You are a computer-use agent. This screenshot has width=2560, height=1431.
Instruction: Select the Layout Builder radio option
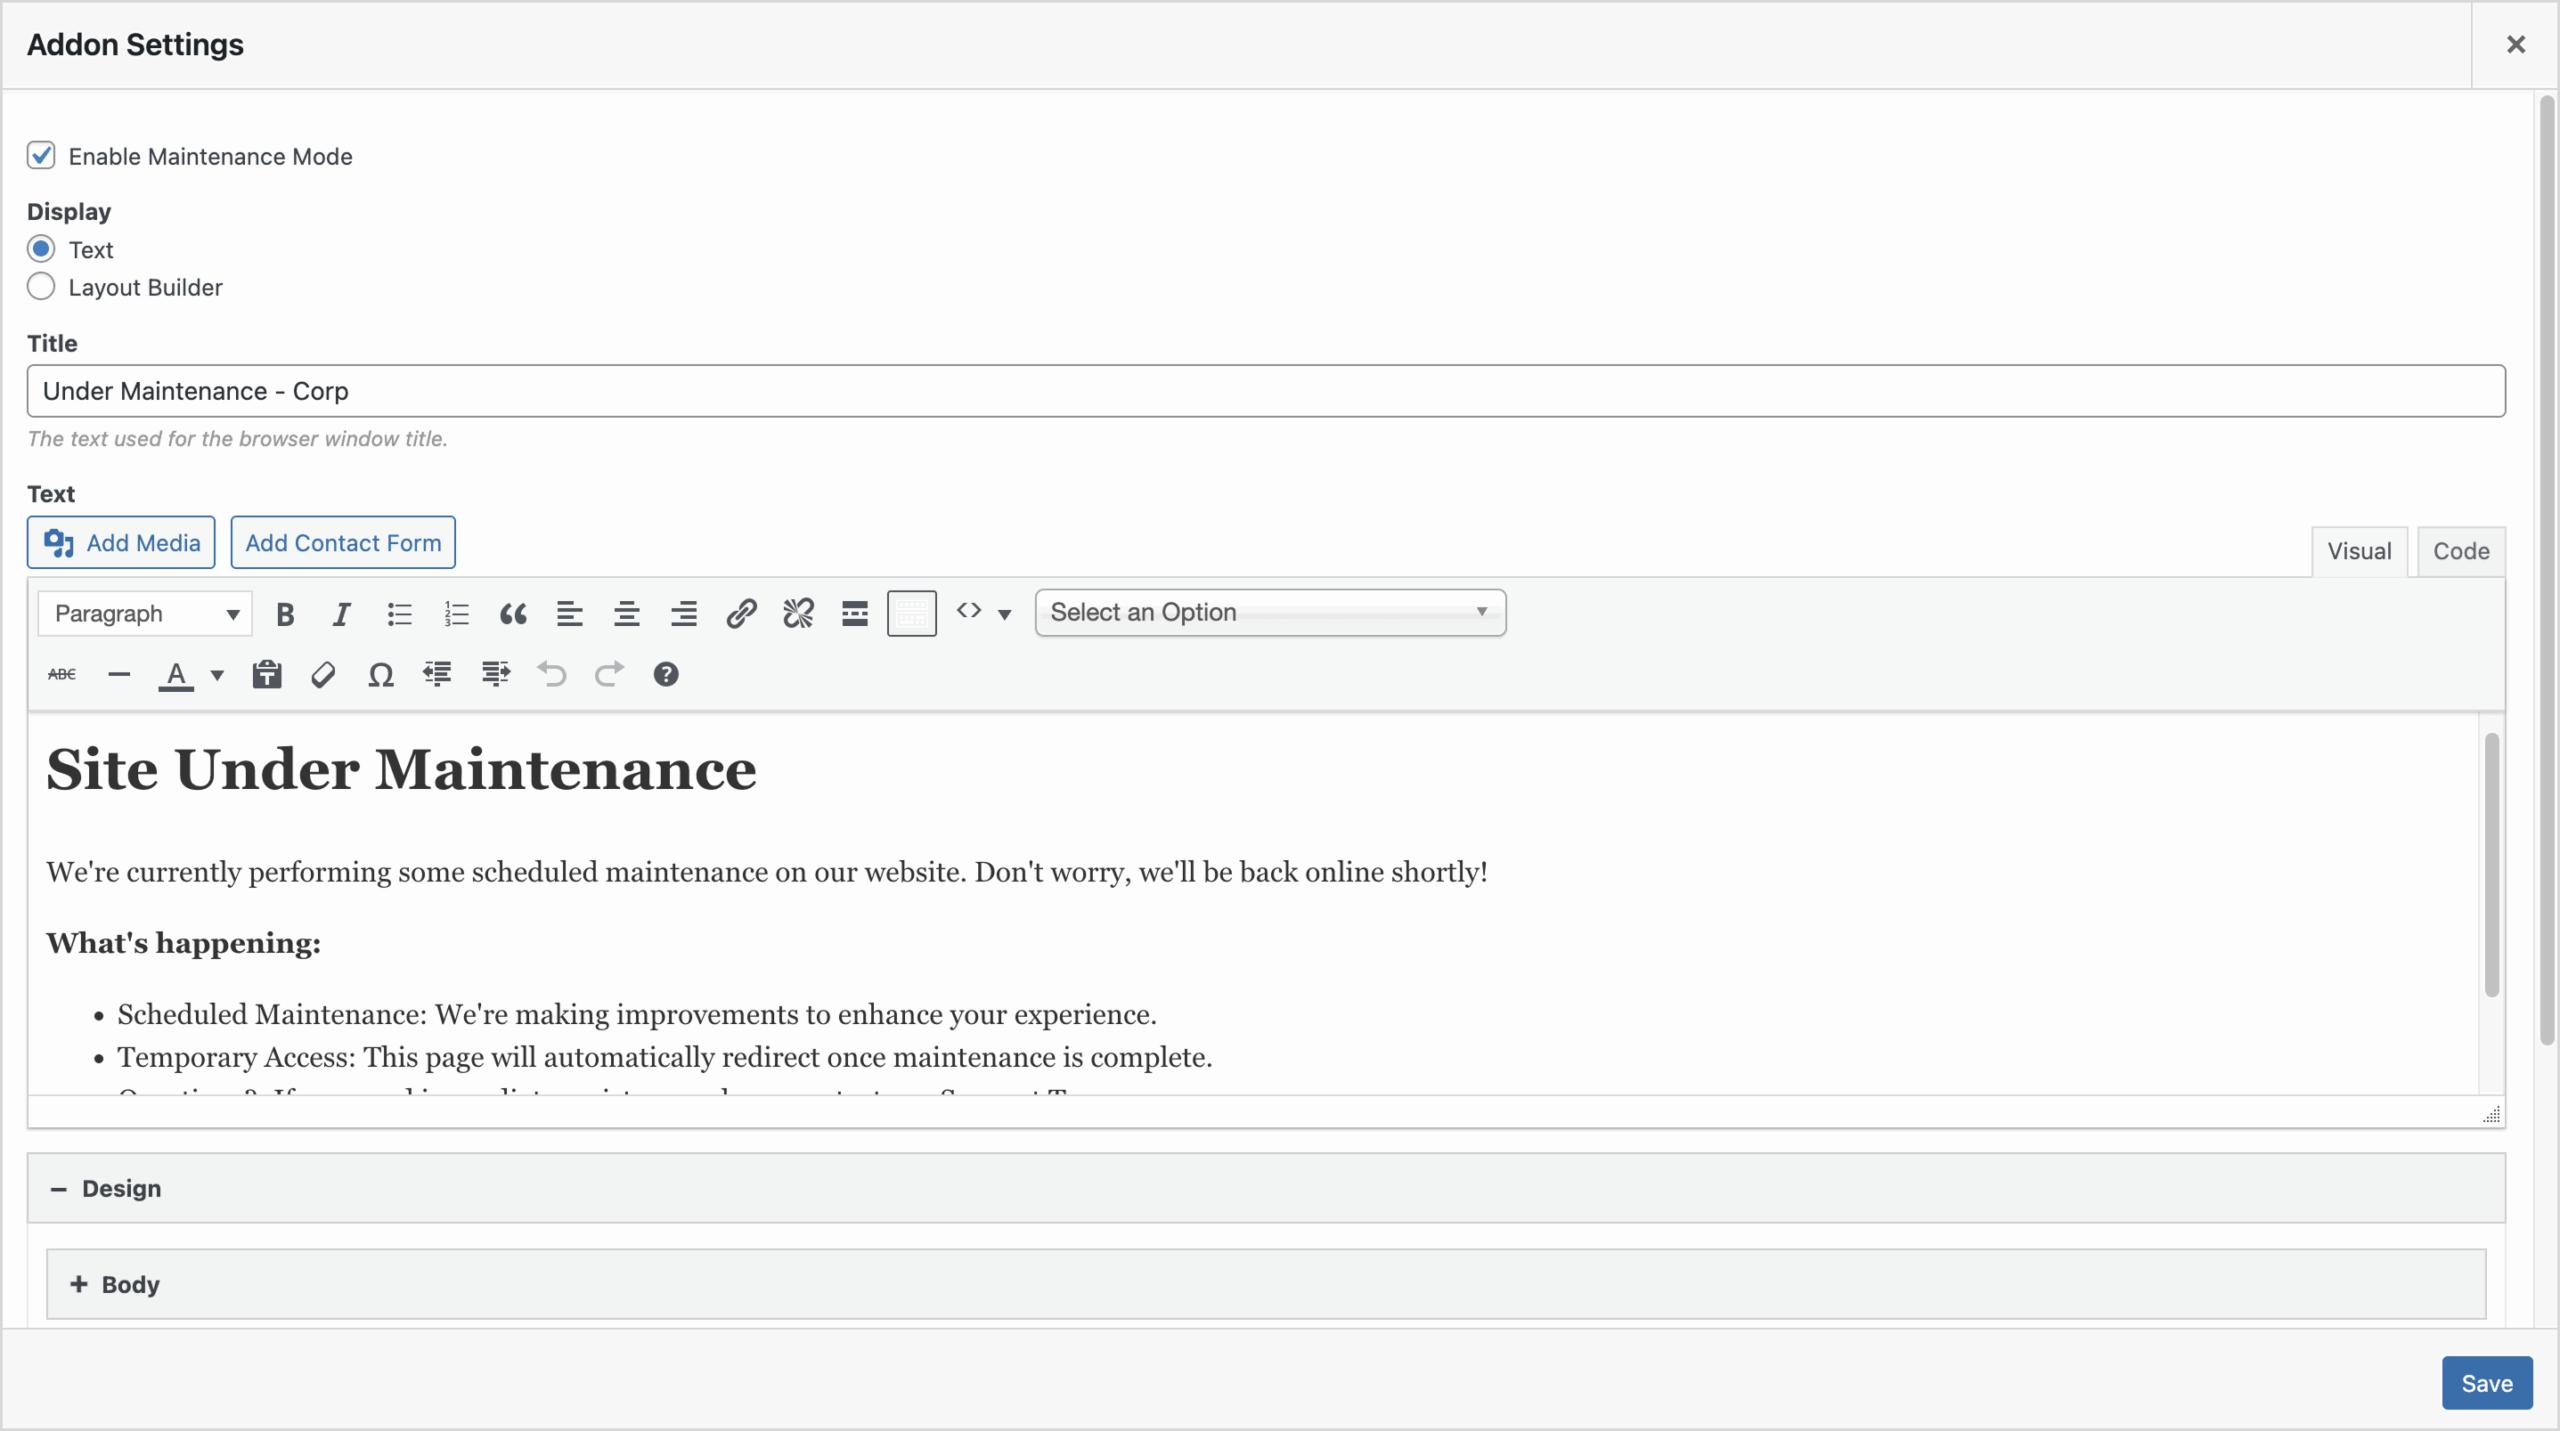coord(41,287)
